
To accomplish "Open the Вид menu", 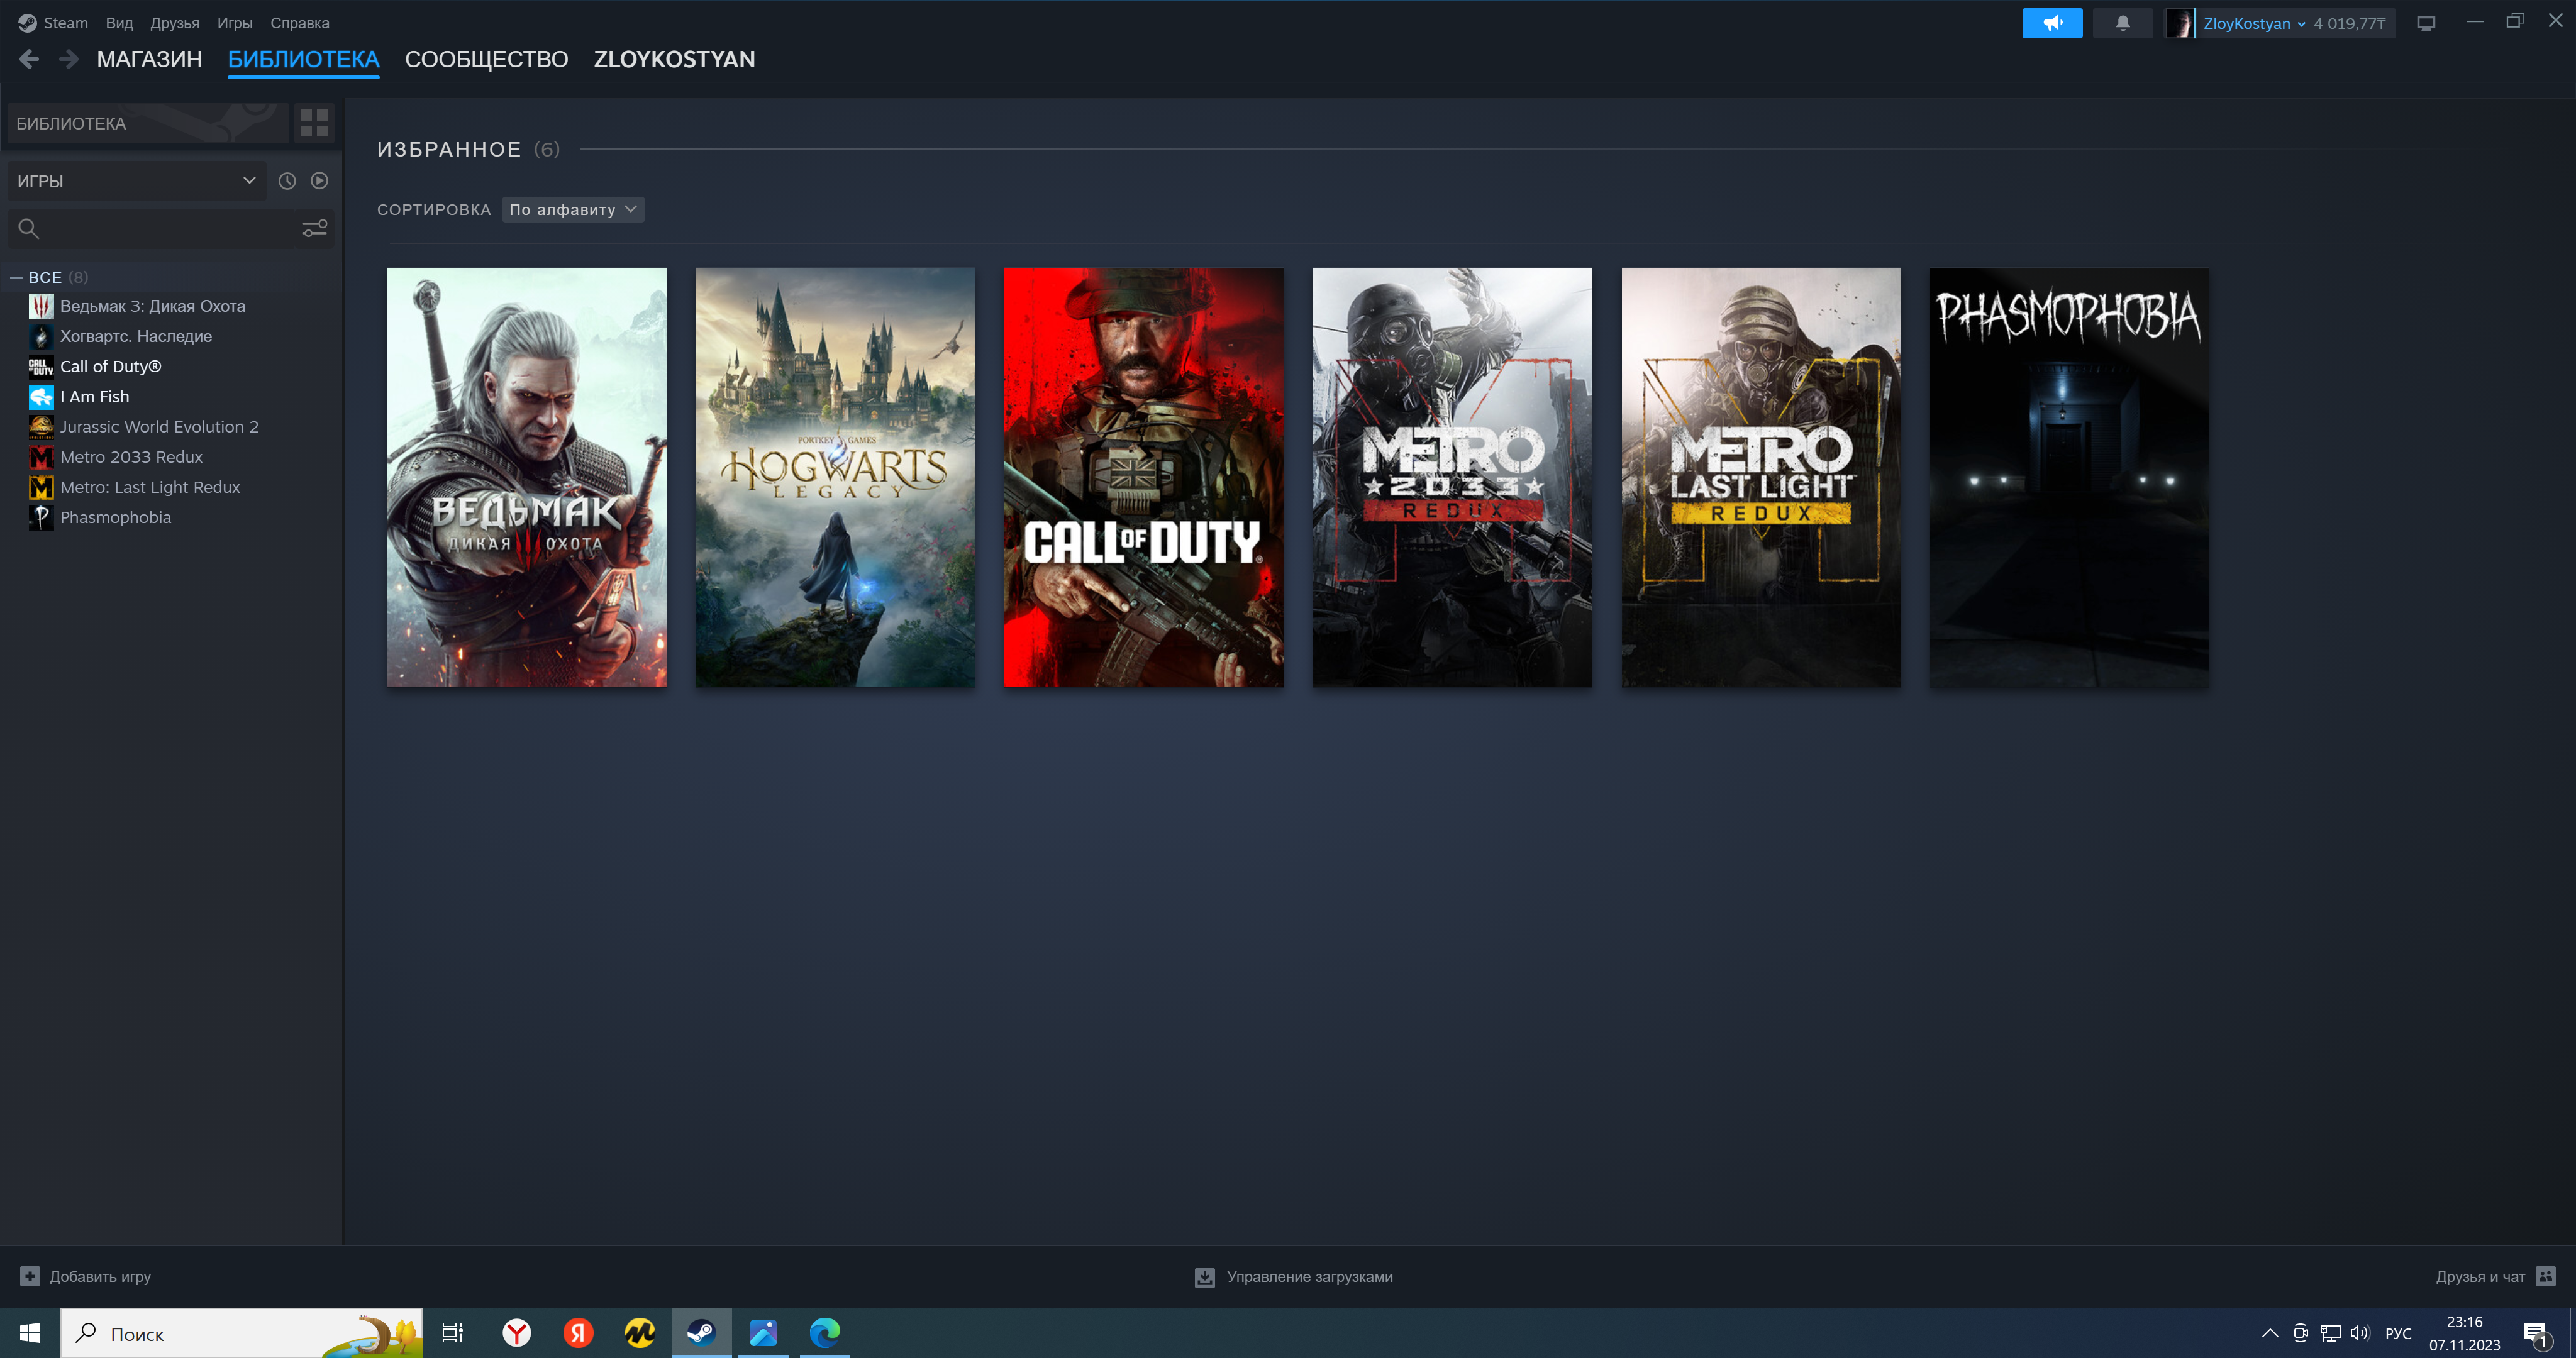I will click(x=119, y=23).
